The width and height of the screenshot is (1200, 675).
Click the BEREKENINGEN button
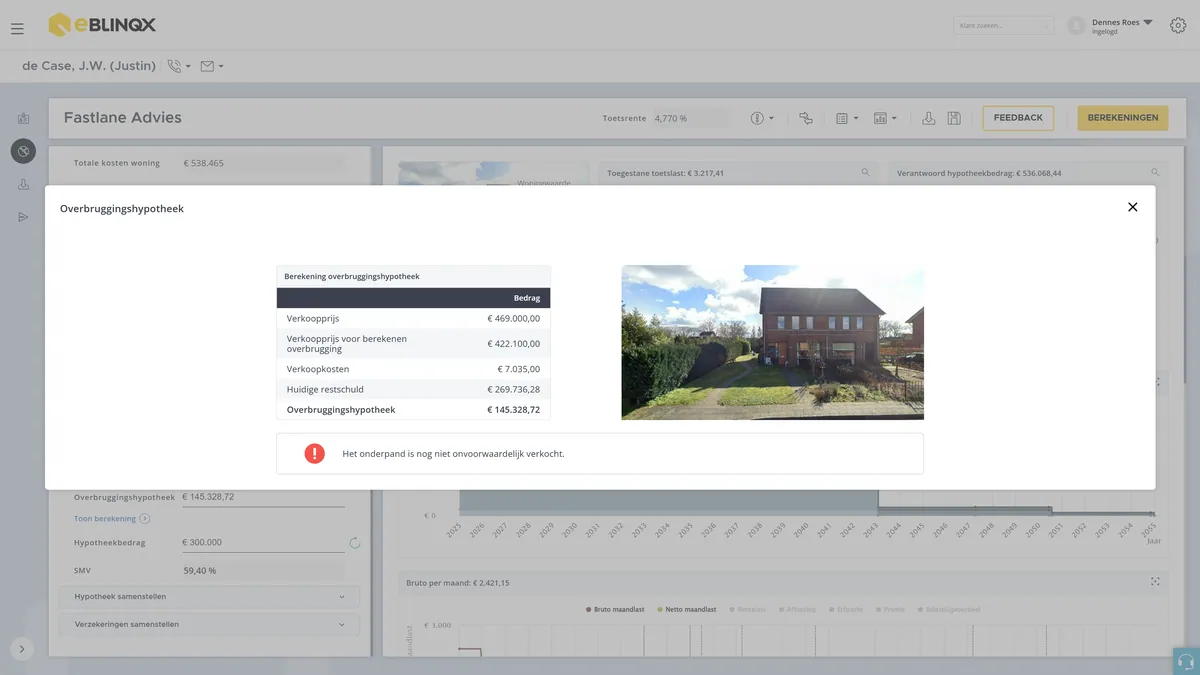(1123, 118)
